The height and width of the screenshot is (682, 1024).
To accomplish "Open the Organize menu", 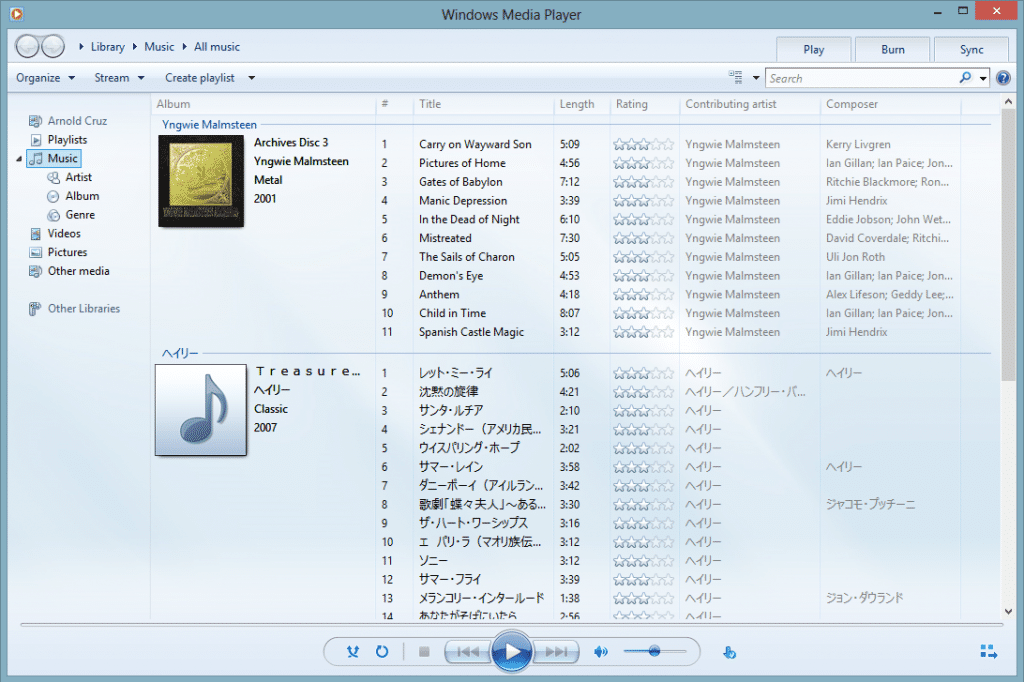I will click(x=46, y=78).
